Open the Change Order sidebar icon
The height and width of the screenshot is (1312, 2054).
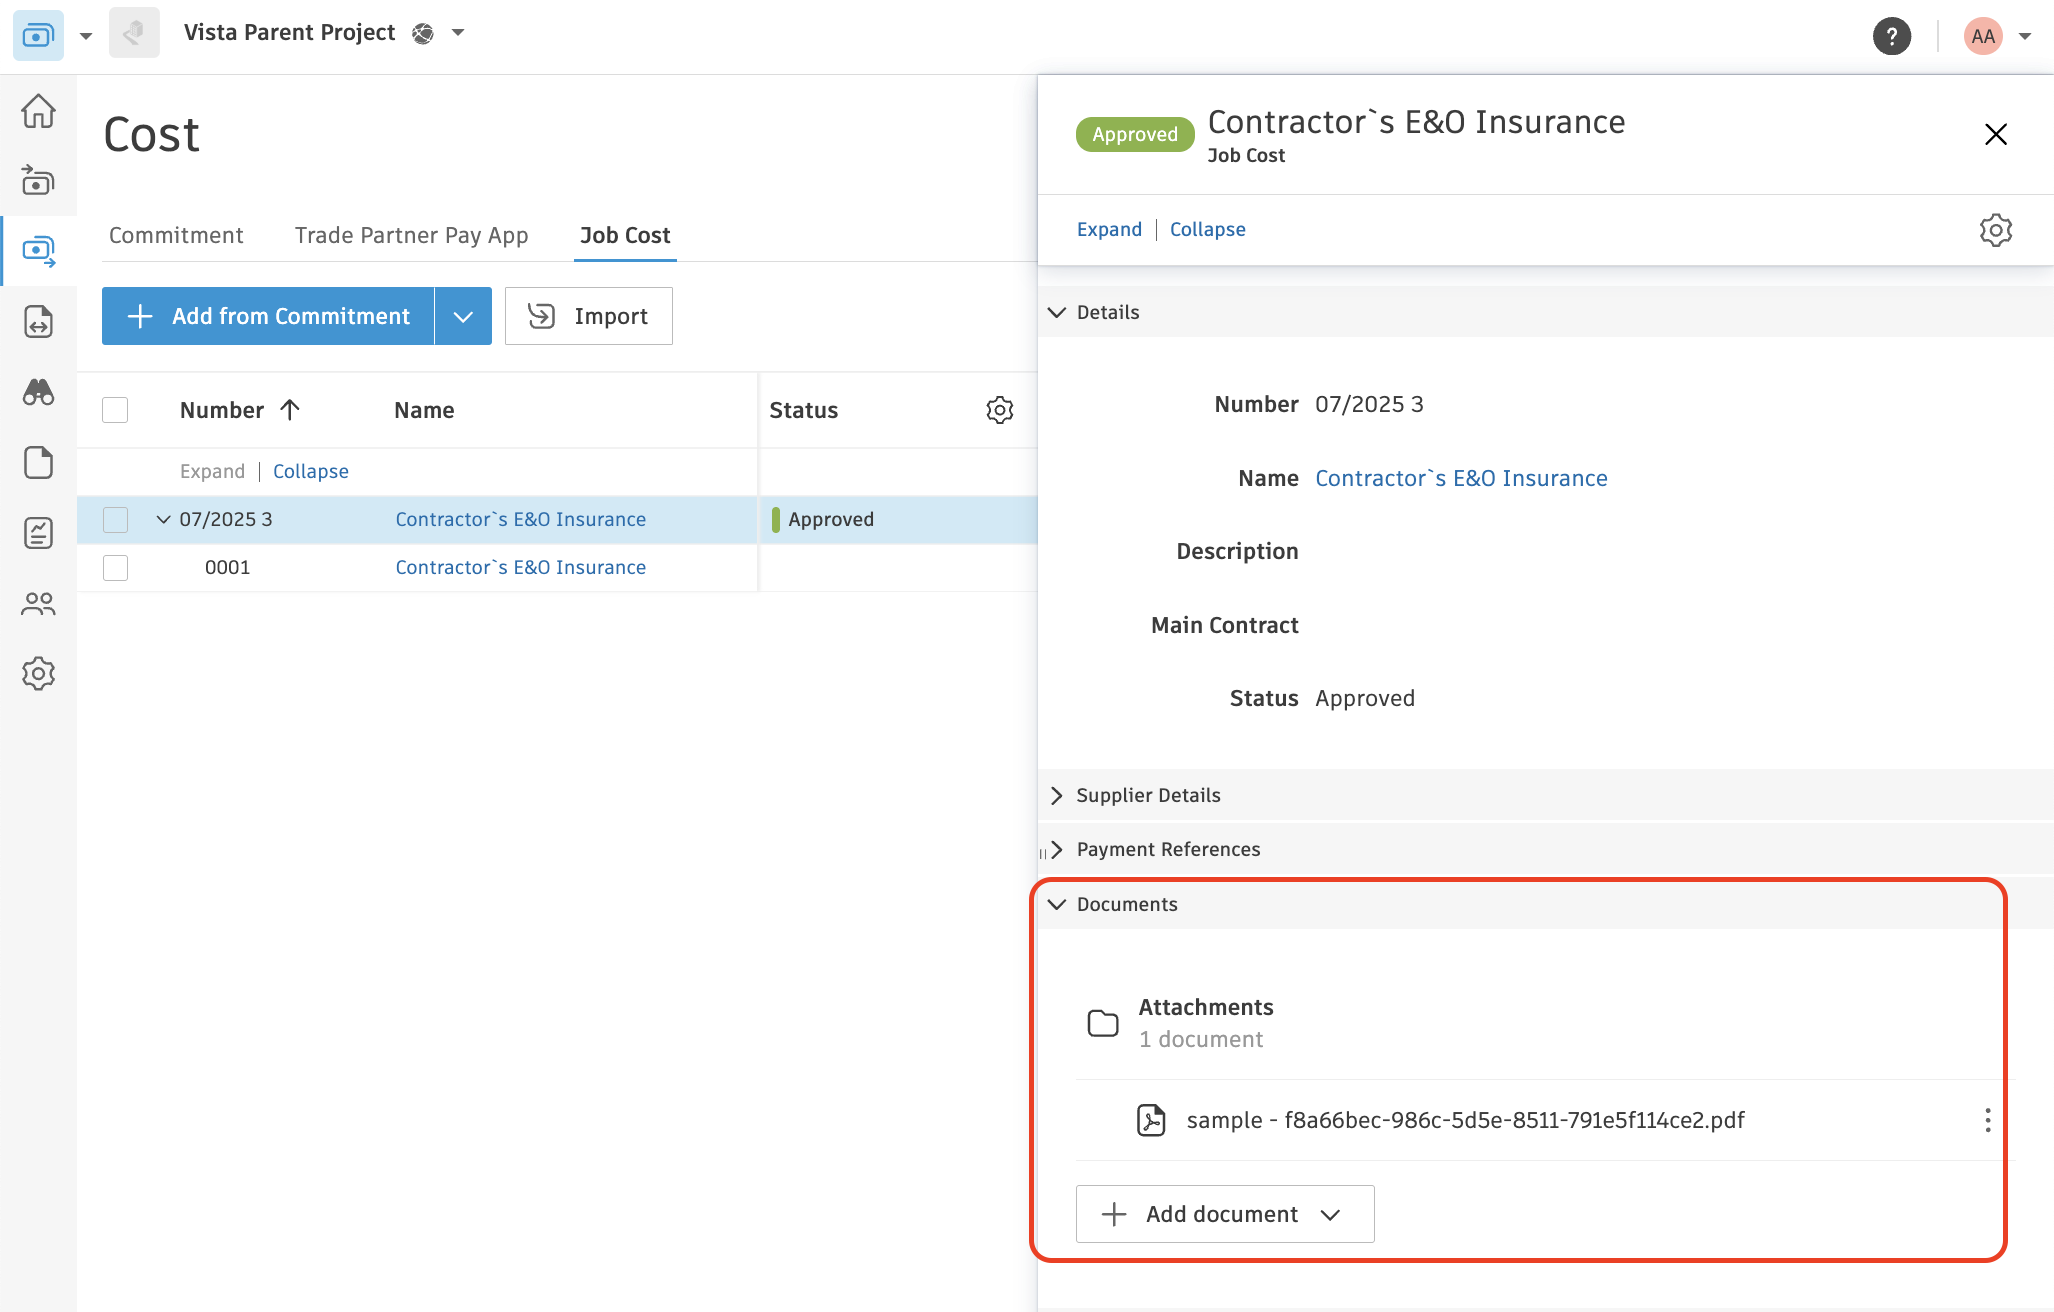pyautogui.click(x=38, y=322)
